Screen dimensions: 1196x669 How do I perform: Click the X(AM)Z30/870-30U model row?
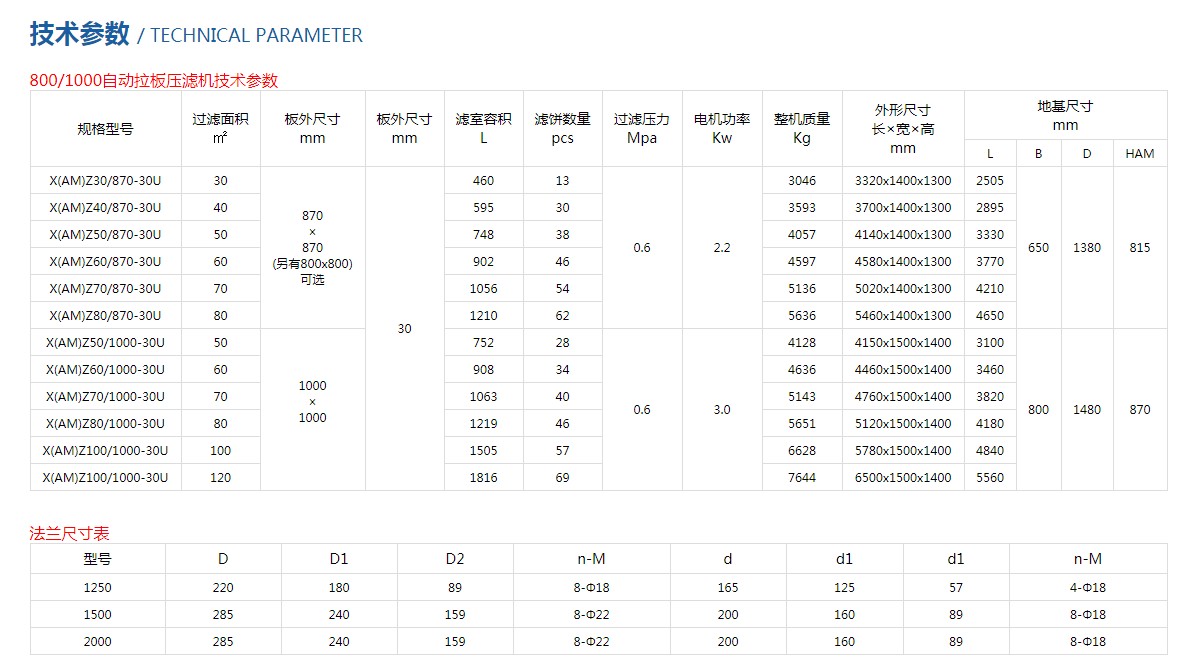coord(105,181)
